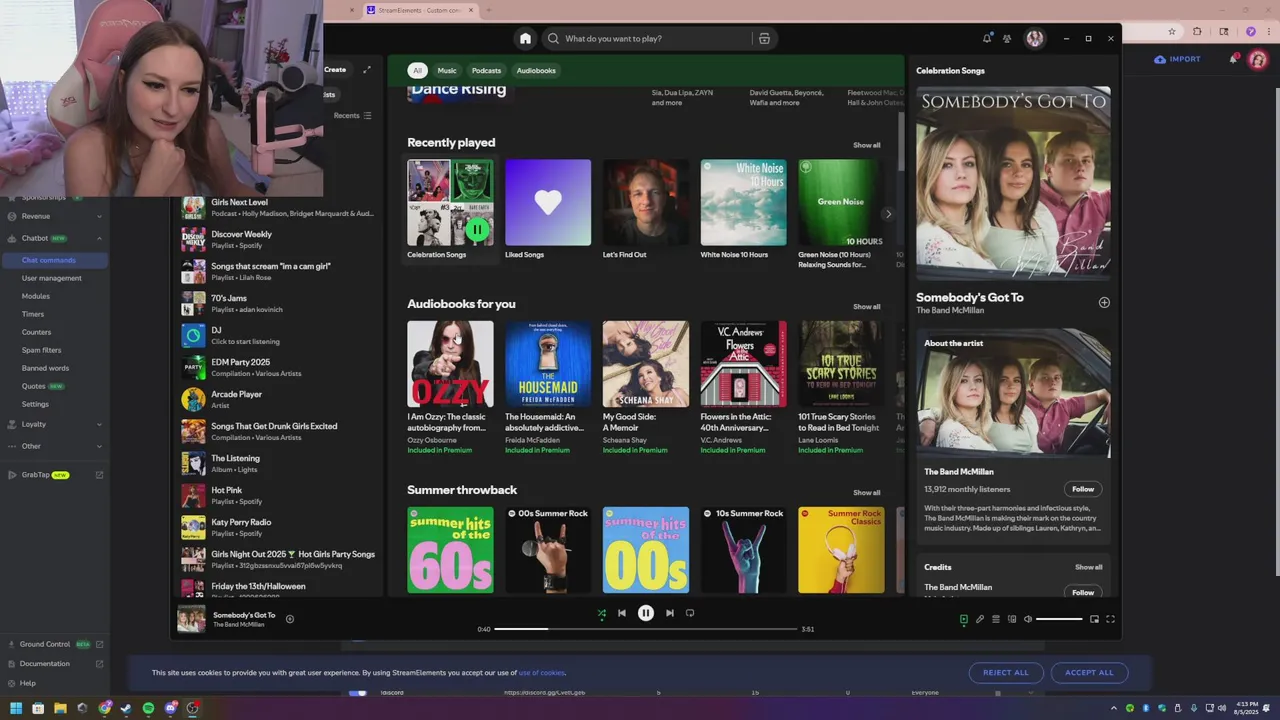
Task: Show all Recently played items
Action: [x=867, y=145]
